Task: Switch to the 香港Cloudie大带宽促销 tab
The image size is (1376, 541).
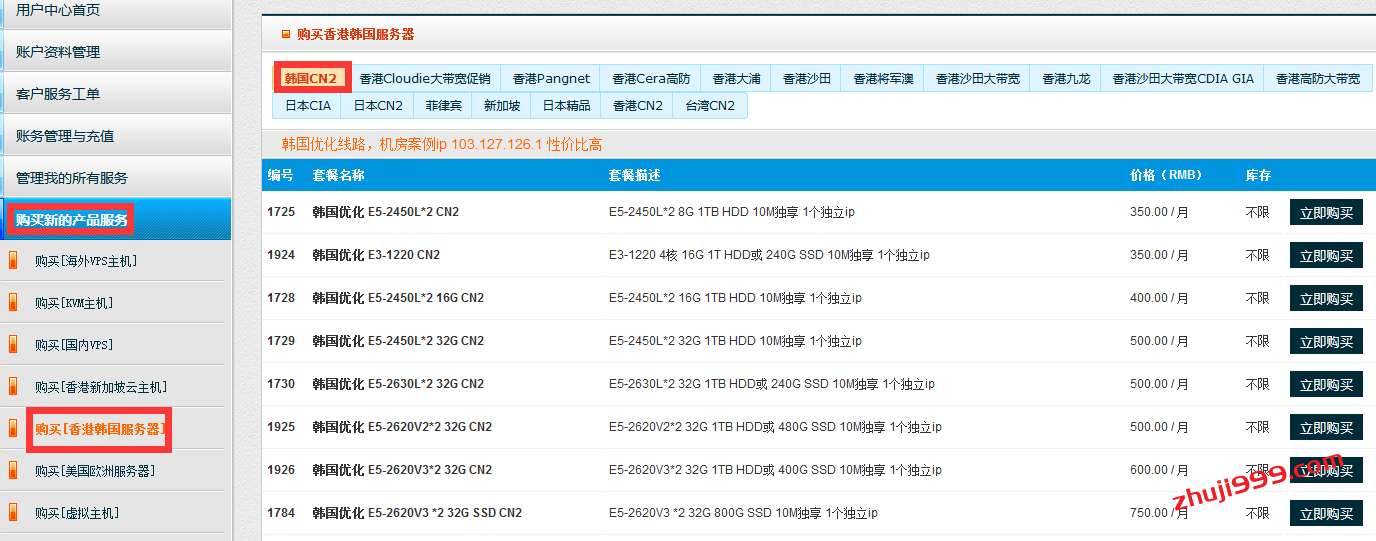Action: point(424,78)
